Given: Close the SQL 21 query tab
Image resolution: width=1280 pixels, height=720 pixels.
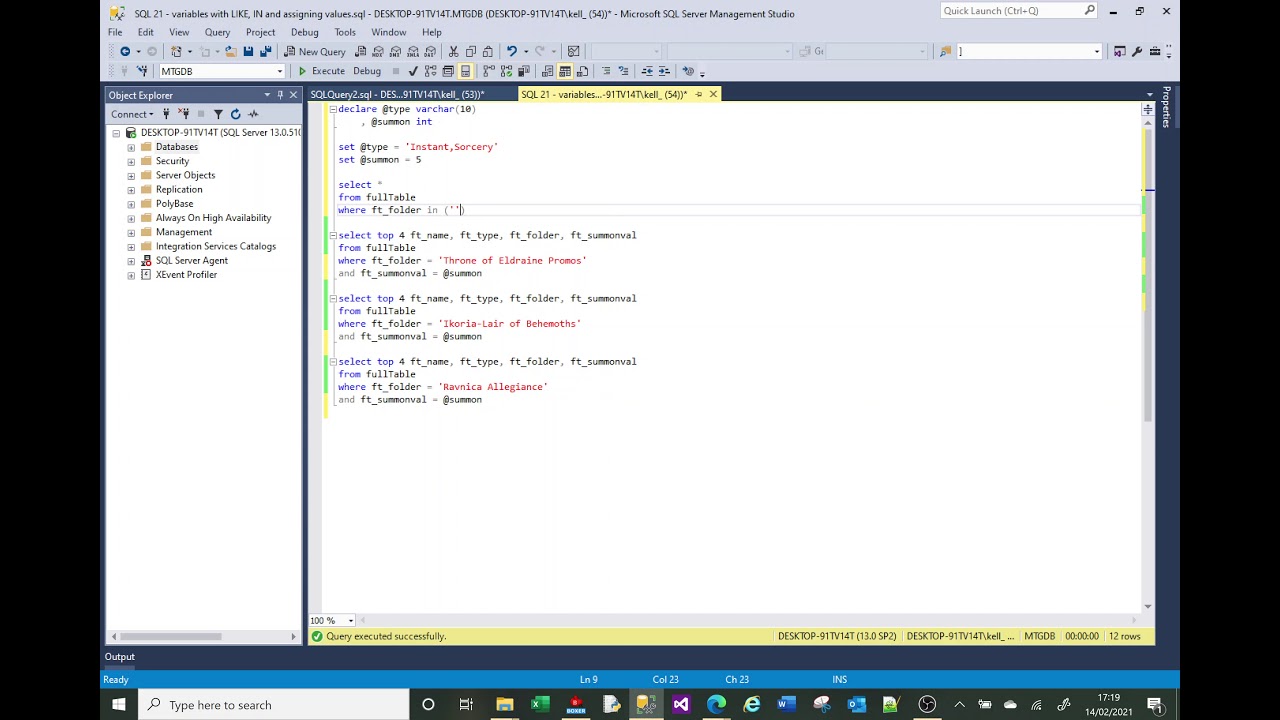Looking at the screenshot, I should coord(713,94).
